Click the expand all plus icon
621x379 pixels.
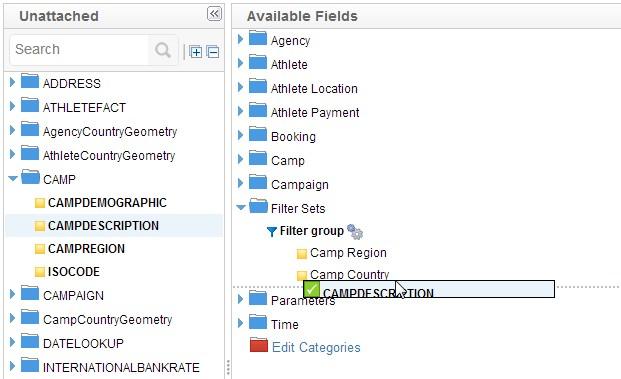pos(195,52)
